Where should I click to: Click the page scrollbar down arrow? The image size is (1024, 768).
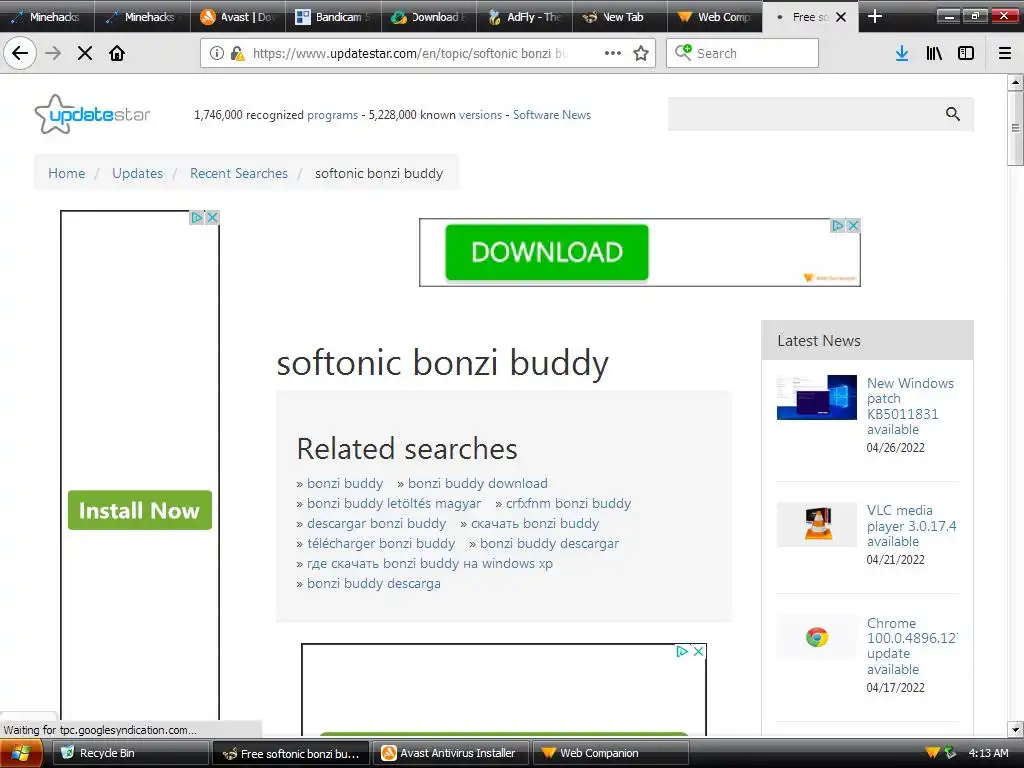click(x=1015, y=729)
